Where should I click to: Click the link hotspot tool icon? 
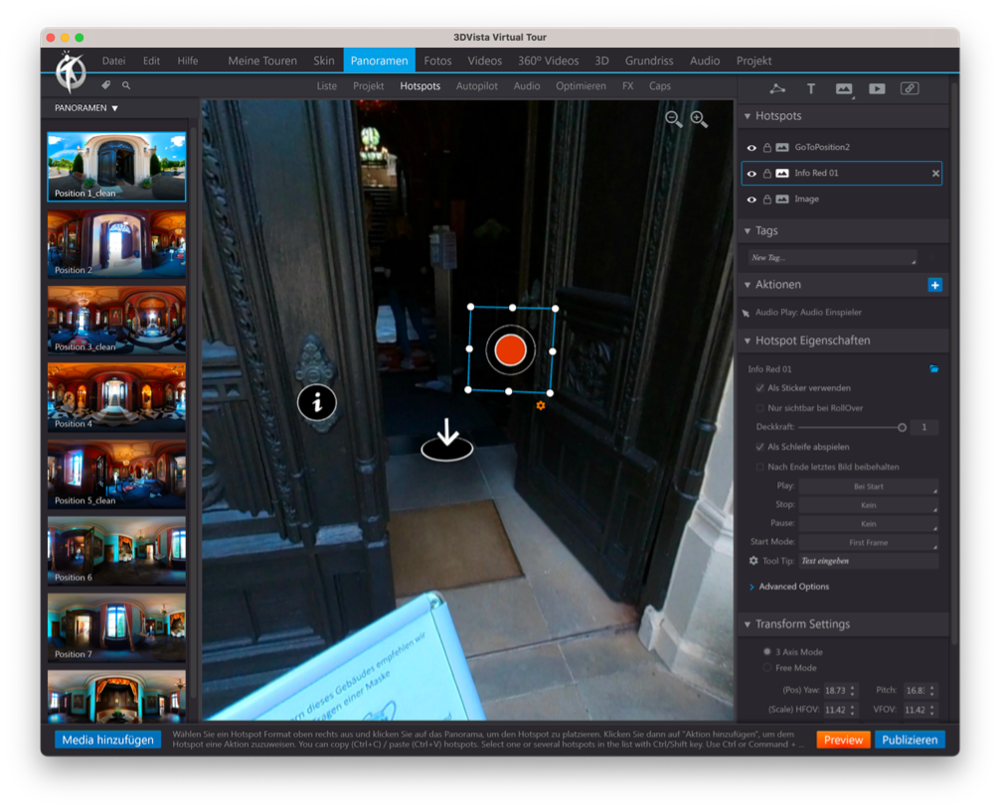point(909,89)
